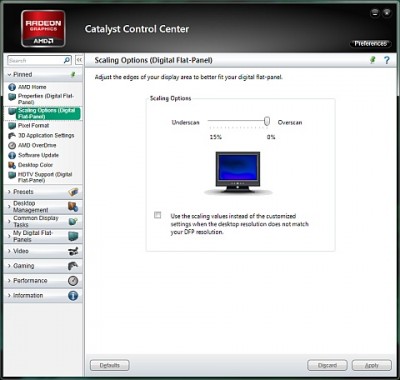Open 3D Application Settings page
Viewport: 400px width, 380px height.
46,136
